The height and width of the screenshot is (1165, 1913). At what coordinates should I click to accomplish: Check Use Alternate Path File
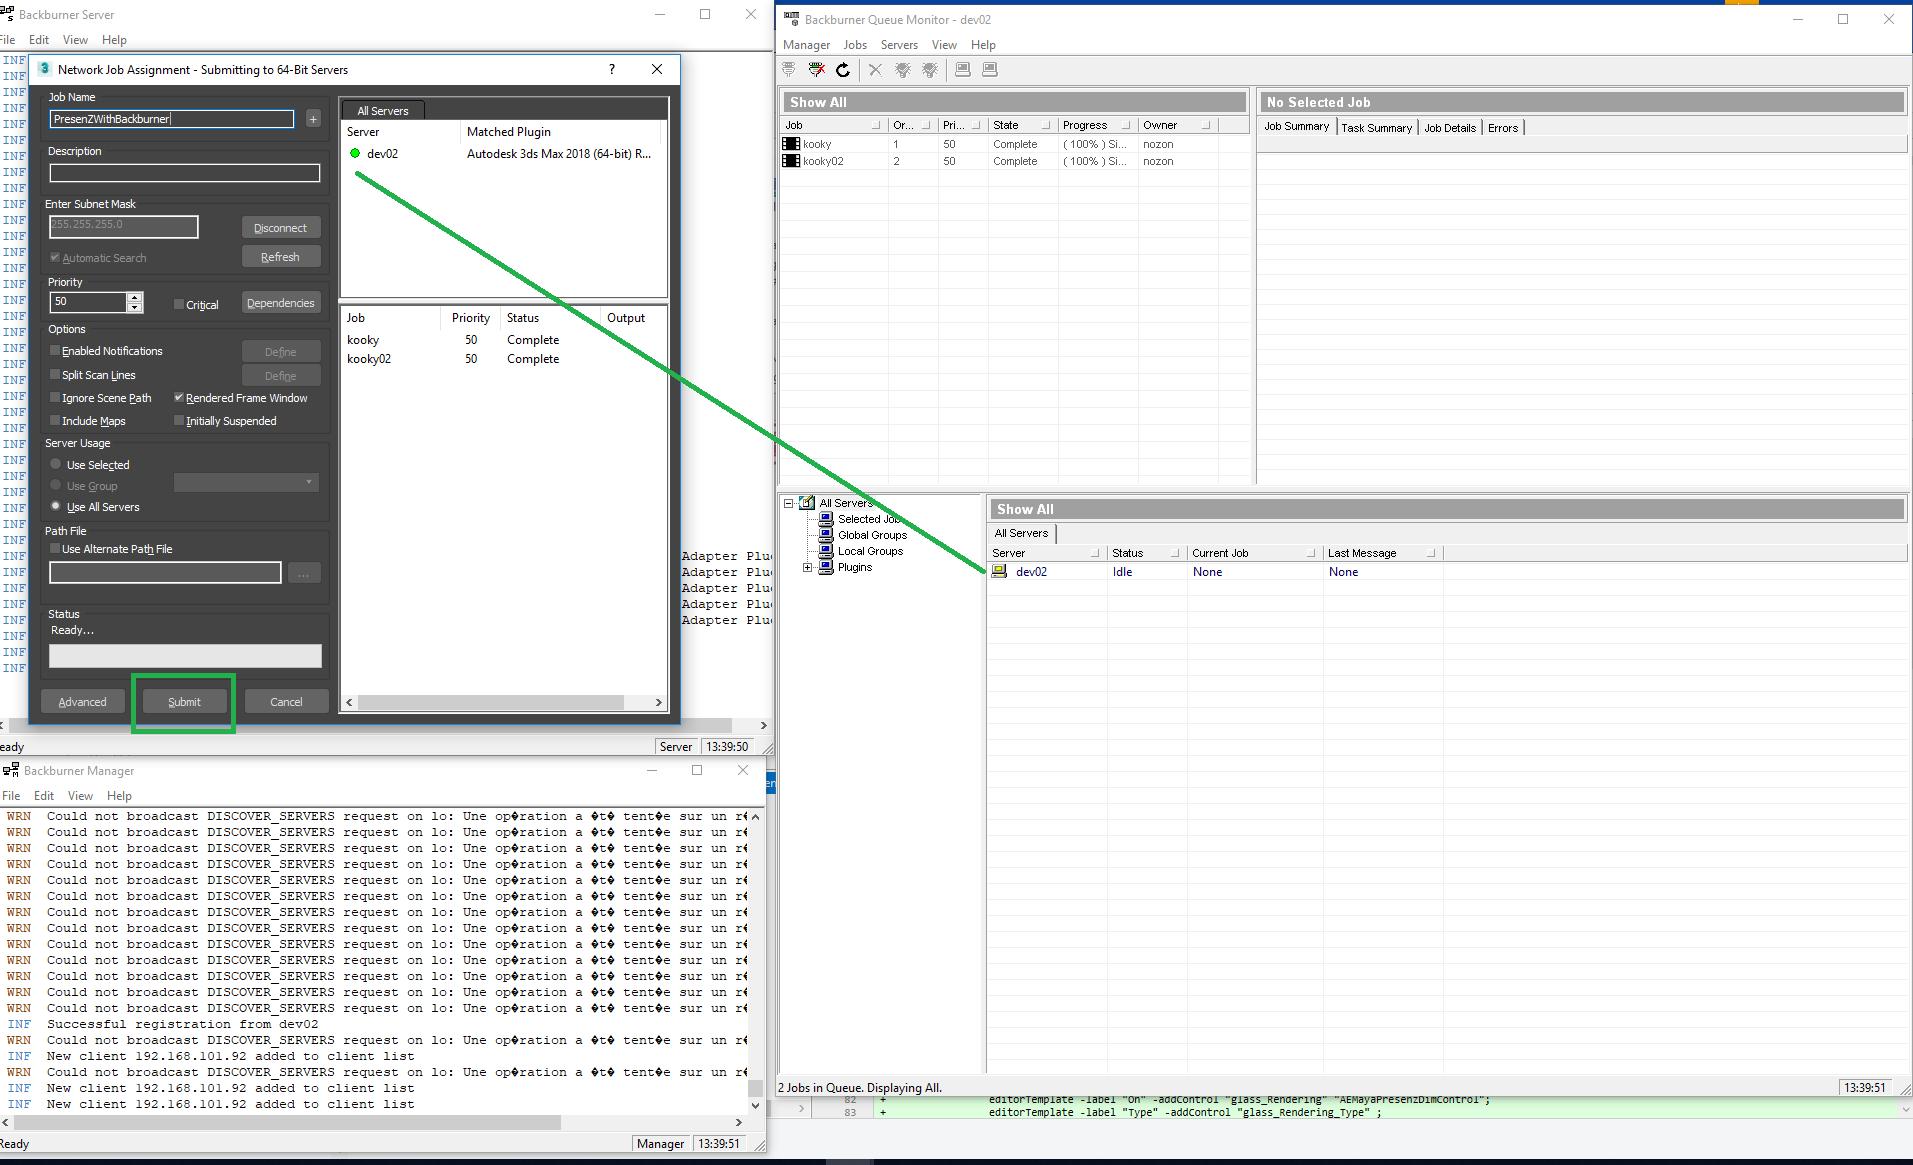[x=55, y=549]
